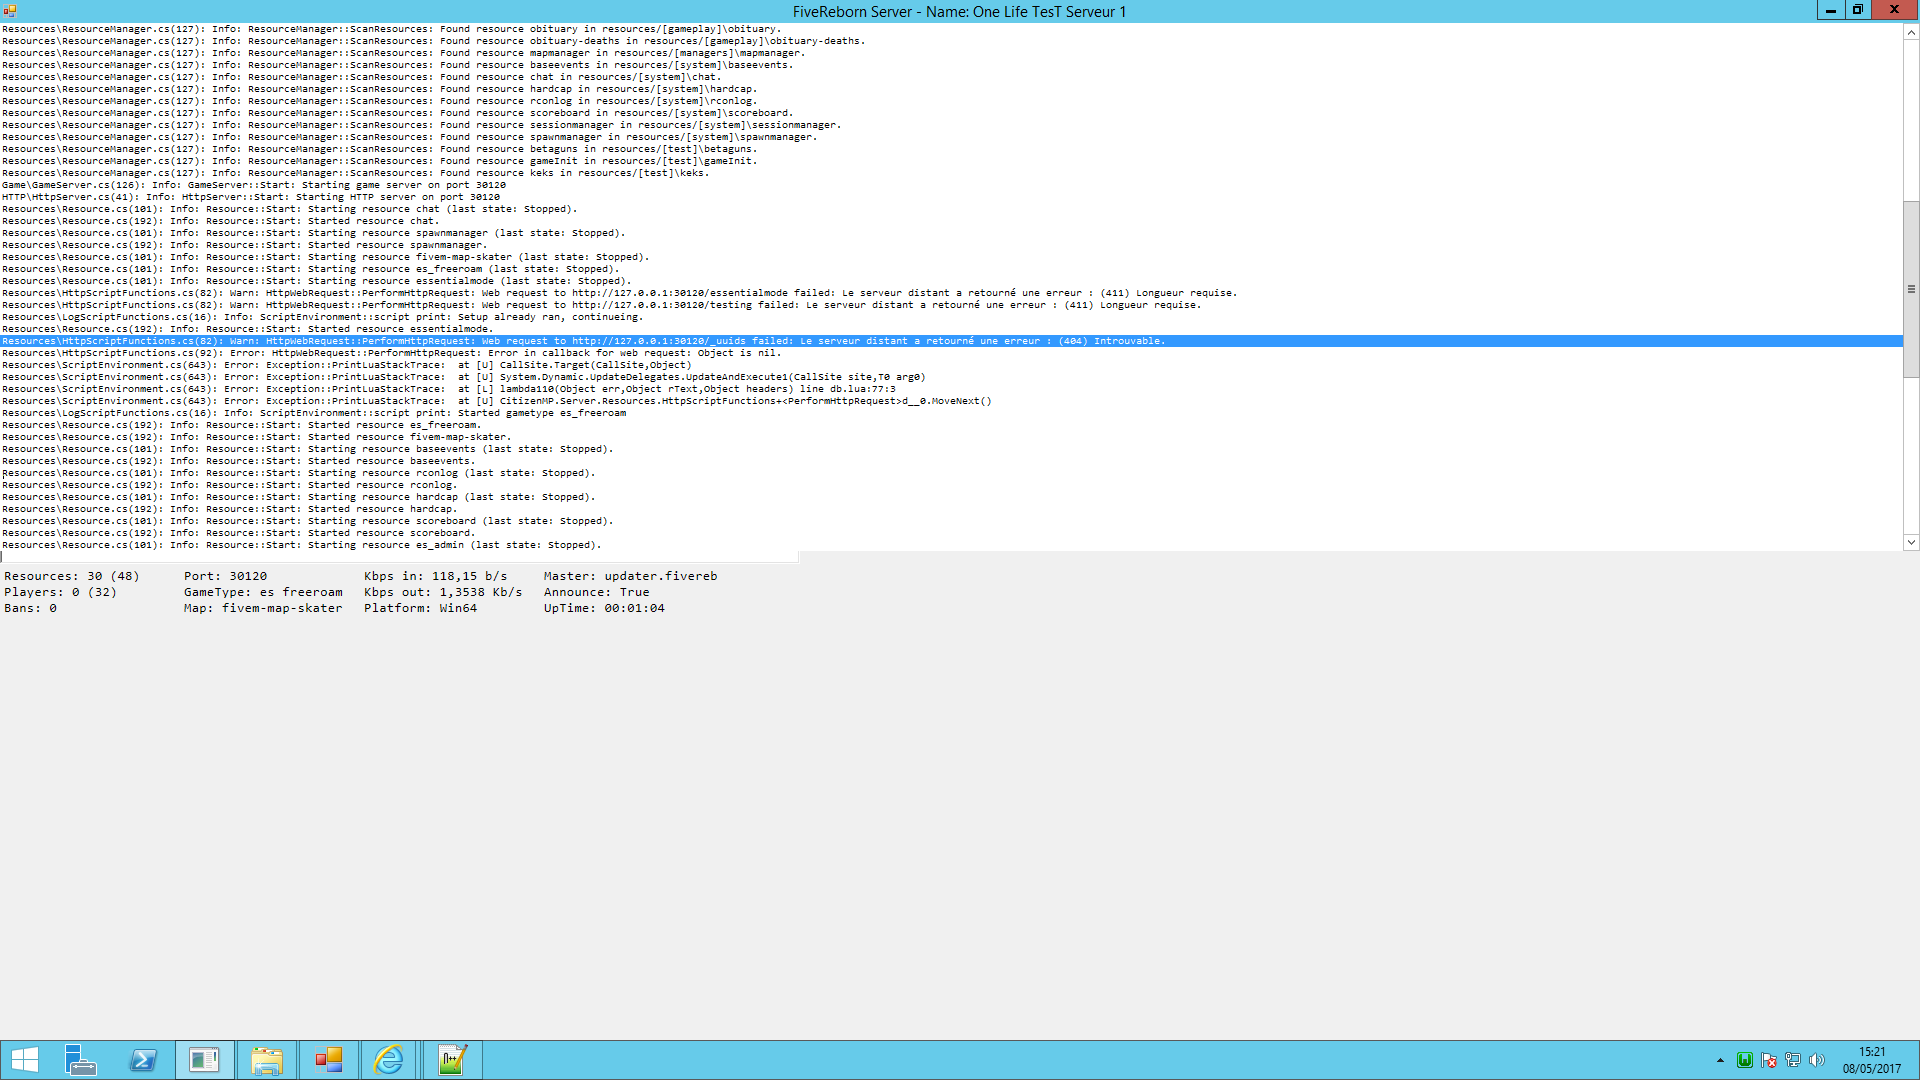Screen dimensions: 1920x1080
Task: Launch Internet Explorer from the taskbar
Action: 389,1060
